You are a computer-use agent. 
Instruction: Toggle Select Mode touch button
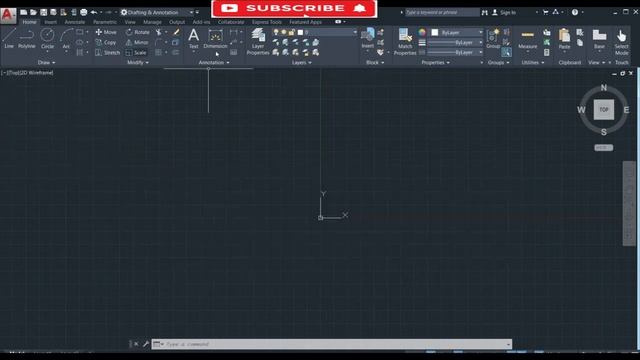click(621, 41)
